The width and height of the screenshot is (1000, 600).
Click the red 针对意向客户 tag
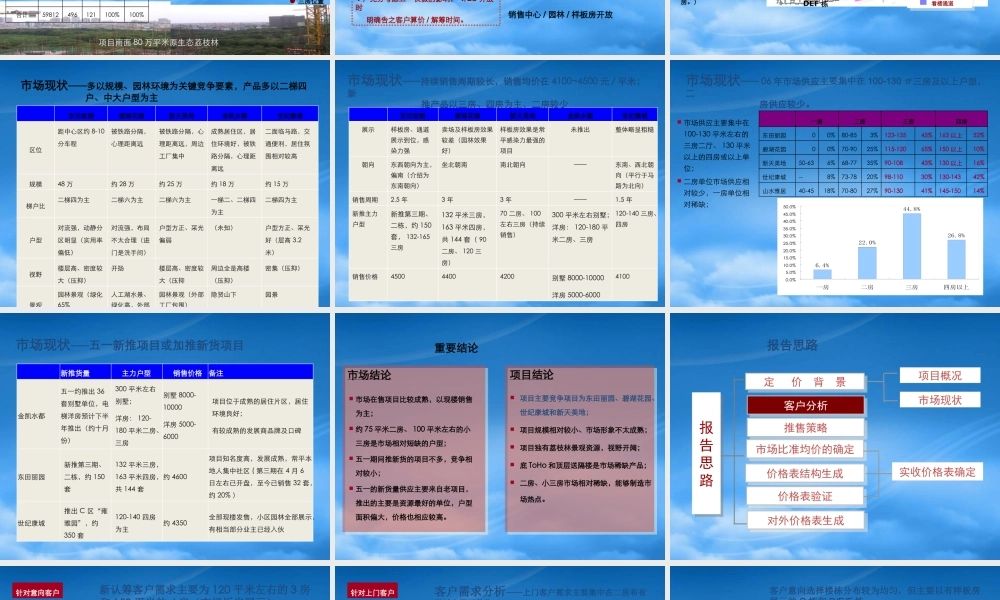[x=37, y=592]
